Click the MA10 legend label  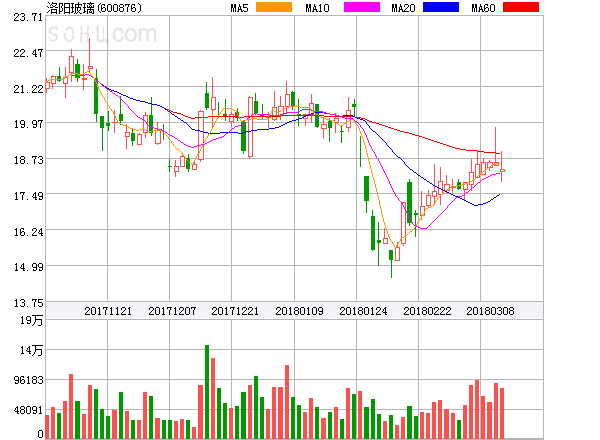click(x=317, y=8)
